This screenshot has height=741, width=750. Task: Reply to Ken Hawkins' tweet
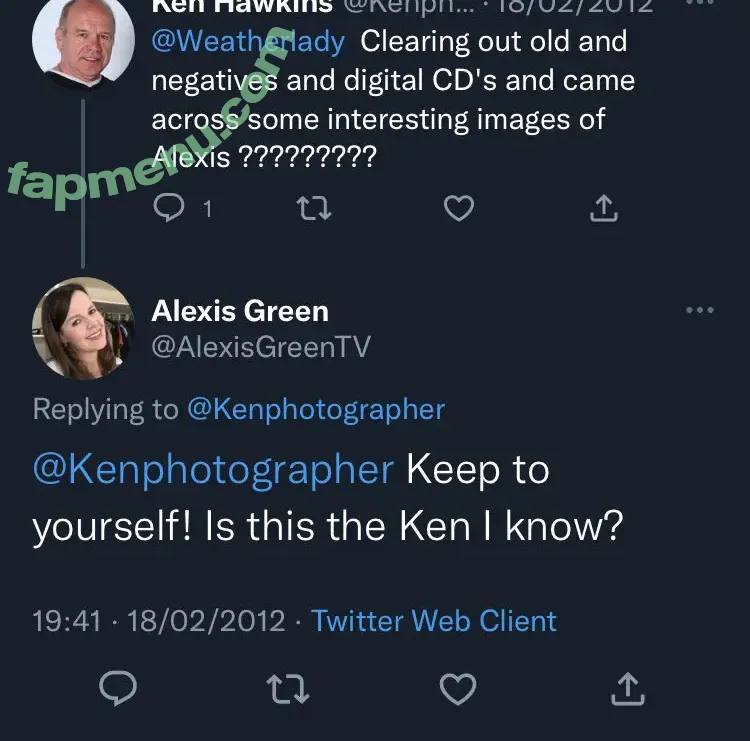pos(171,208)
